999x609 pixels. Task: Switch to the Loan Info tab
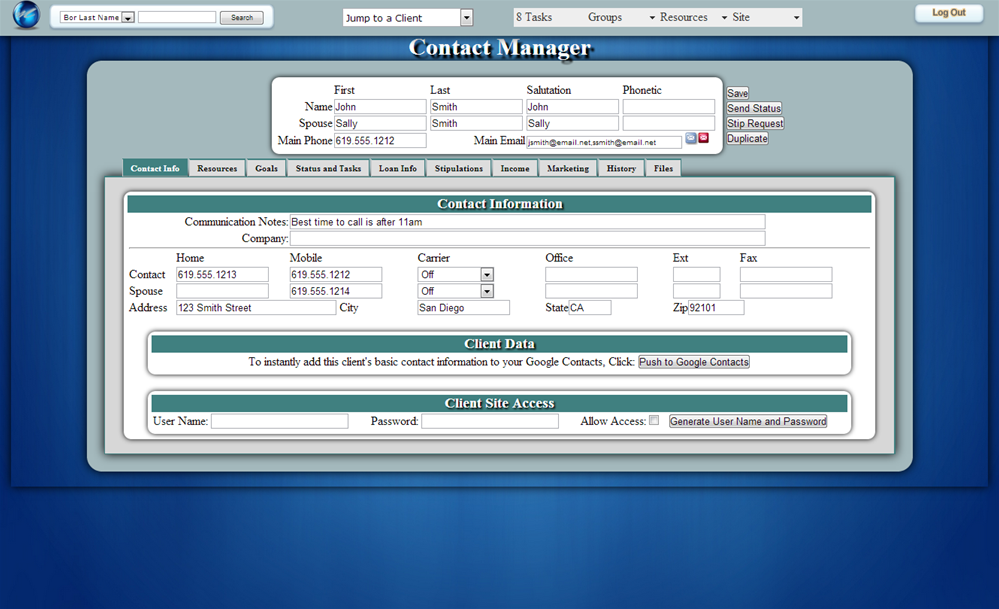click(x=397, y=168)
